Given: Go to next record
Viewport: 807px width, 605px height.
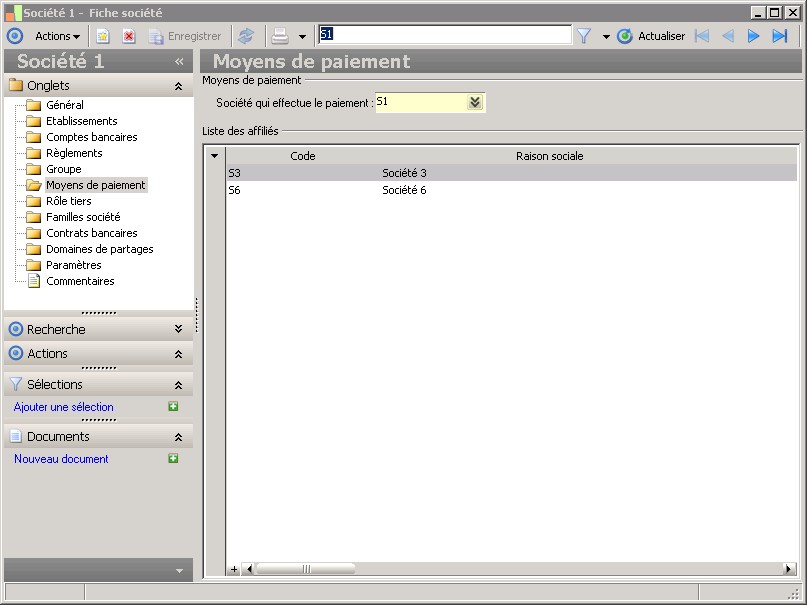Looking at the screenshot, I should [x=753, y=36].
